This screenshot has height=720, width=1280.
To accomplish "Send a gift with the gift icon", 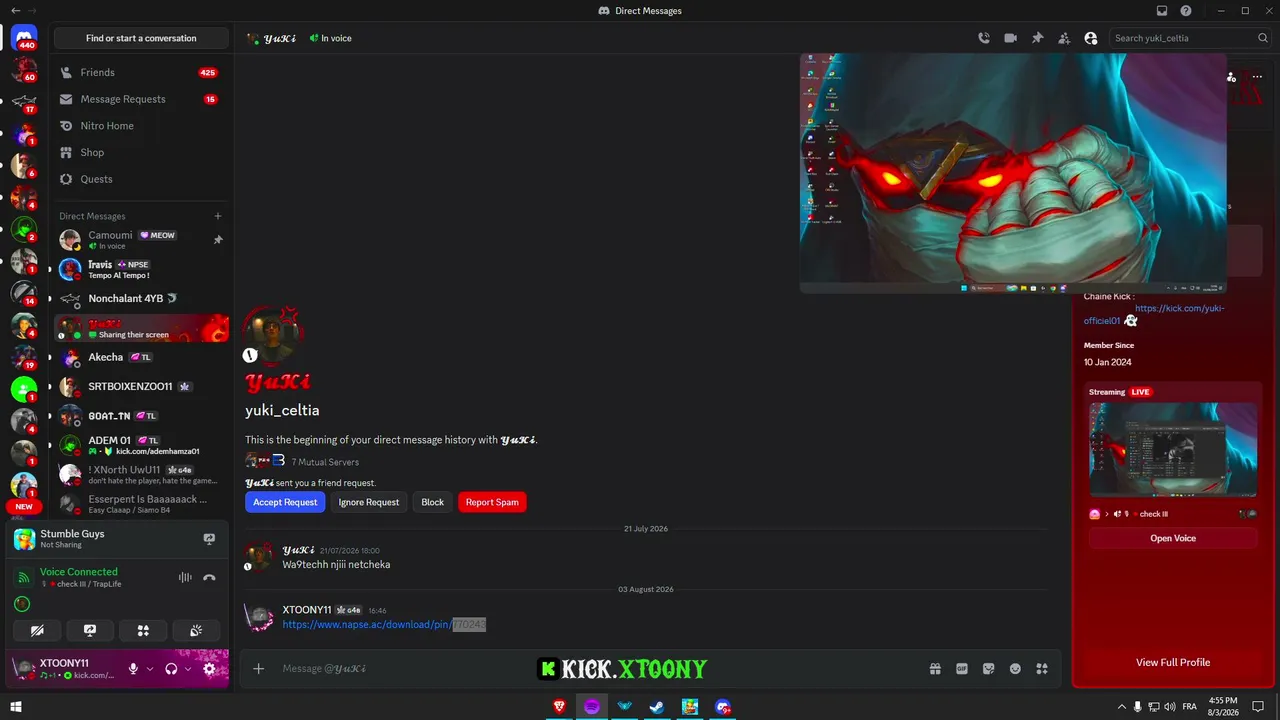I will tap(935, 668).
